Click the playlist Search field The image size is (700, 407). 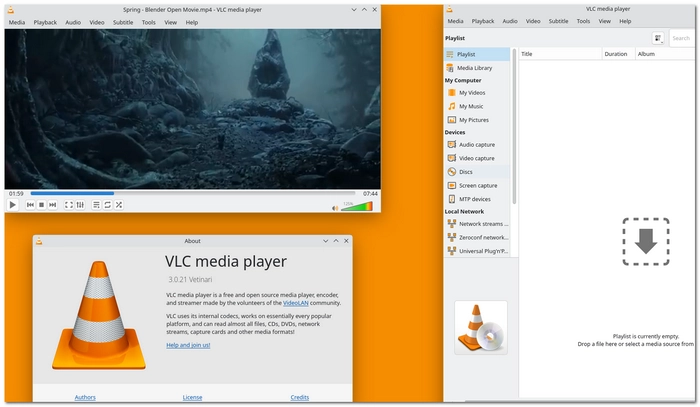click(x=681, y=38)
